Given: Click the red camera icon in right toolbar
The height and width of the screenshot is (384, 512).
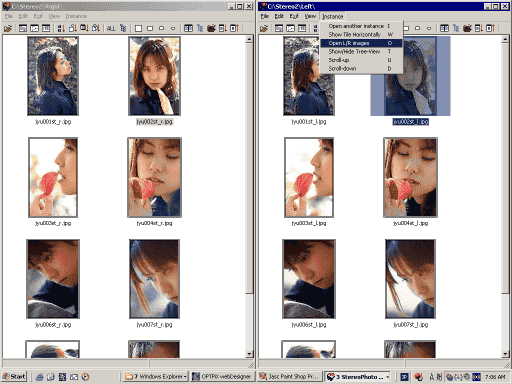Looking at the screenshot, I should [467, 28].
